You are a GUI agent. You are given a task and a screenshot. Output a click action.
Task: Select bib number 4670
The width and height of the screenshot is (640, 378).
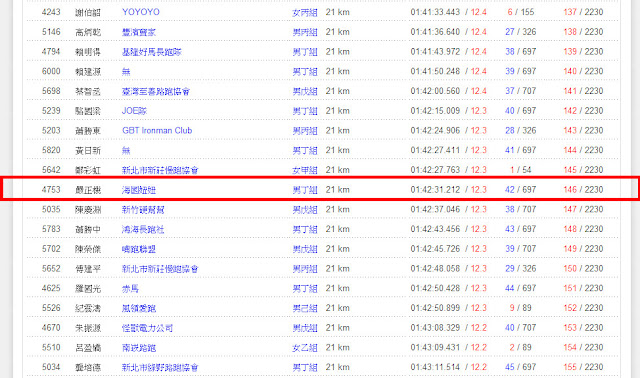pyautogui.click(x=51, y=328)
